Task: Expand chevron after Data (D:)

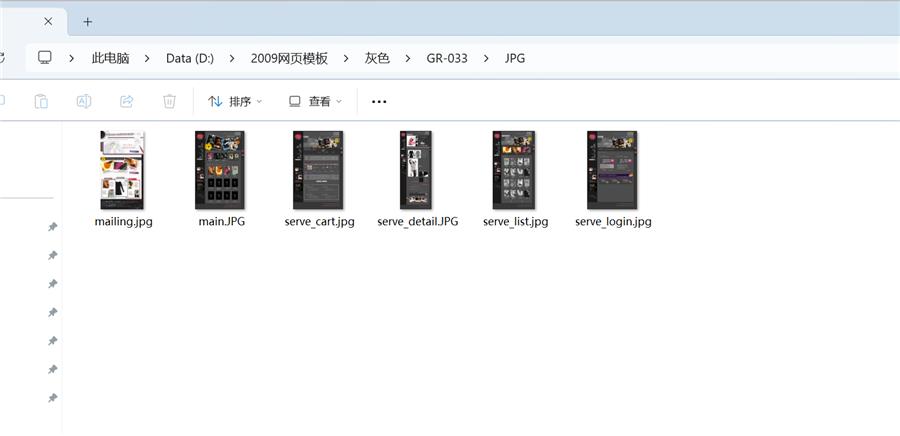Action: [x=232, y=58]
